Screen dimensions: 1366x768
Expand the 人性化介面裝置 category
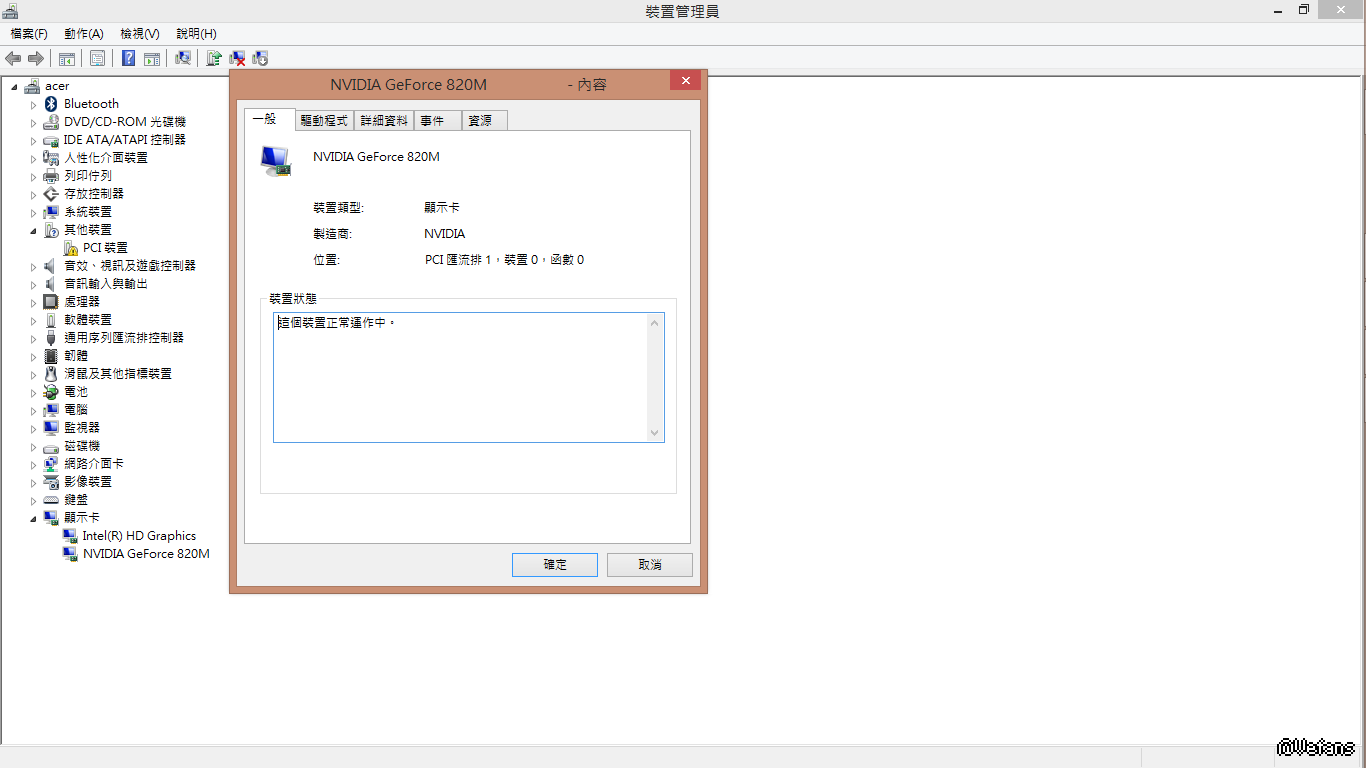[x=33, y=158]
